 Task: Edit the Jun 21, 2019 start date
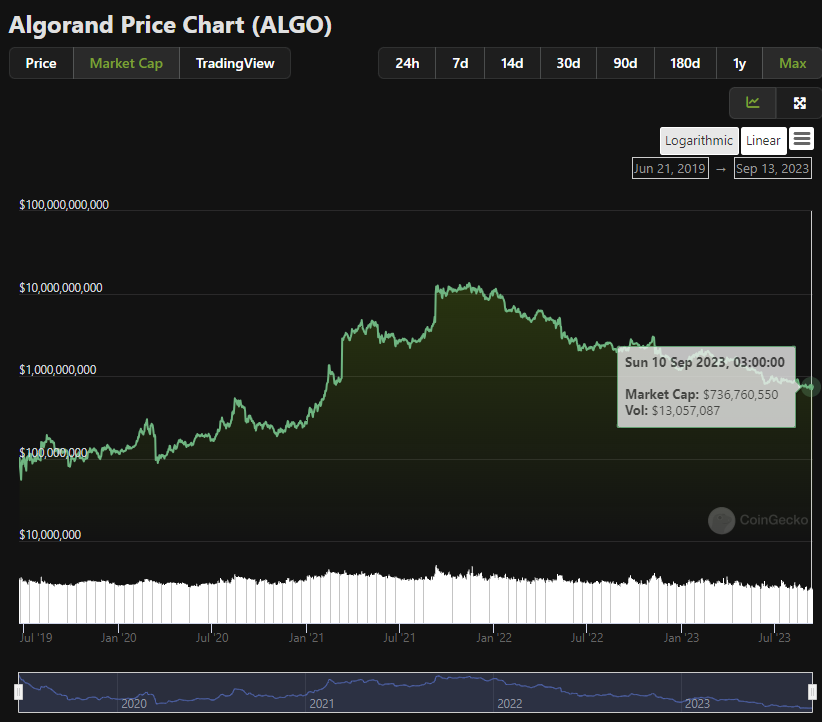point(670,168)
